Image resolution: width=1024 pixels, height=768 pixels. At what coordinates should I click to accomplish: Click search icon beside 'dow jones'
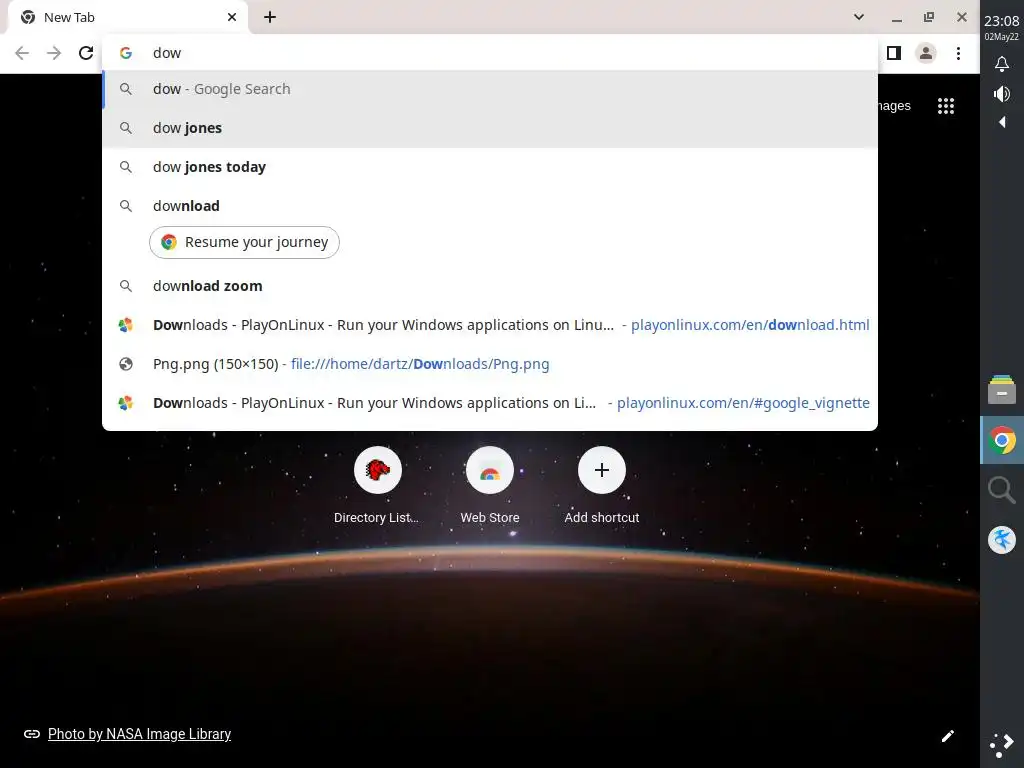pos(126,128)
